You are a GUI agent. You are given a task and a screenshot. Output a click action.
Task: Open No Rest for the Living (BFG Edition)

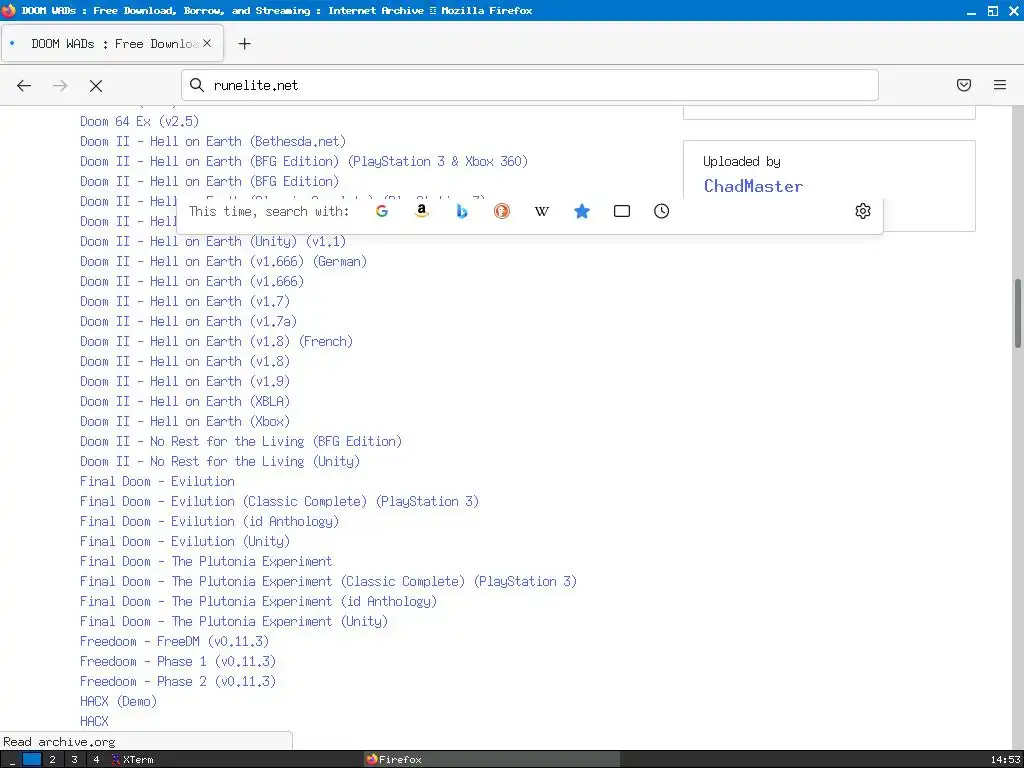click(x=241, y=441)
